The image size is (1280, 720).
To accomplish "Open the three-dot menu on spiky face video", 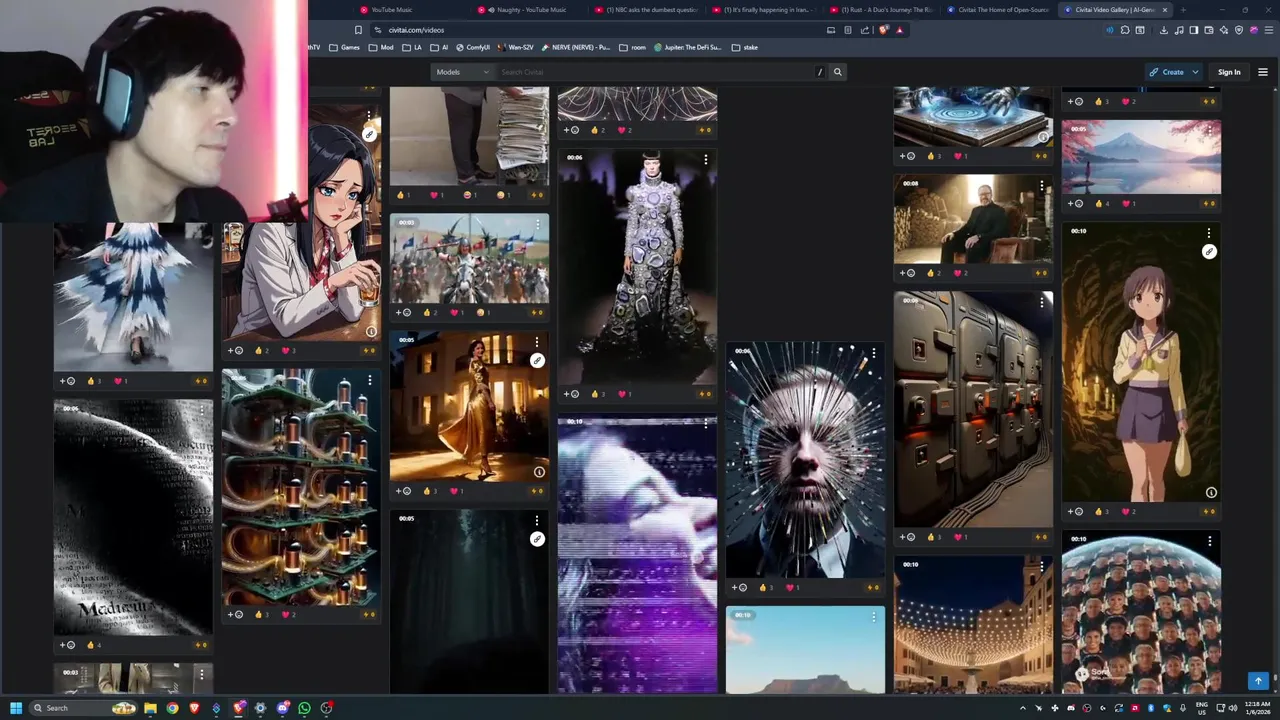I will [x=873, y=354].
